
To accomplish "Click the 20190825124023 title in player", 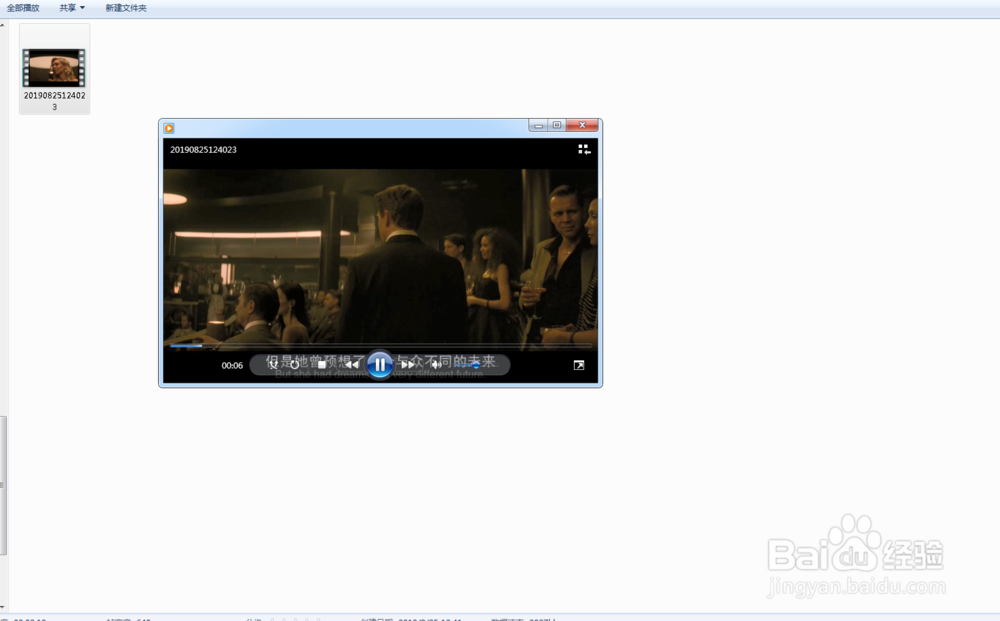I will [x=203, y=149].
